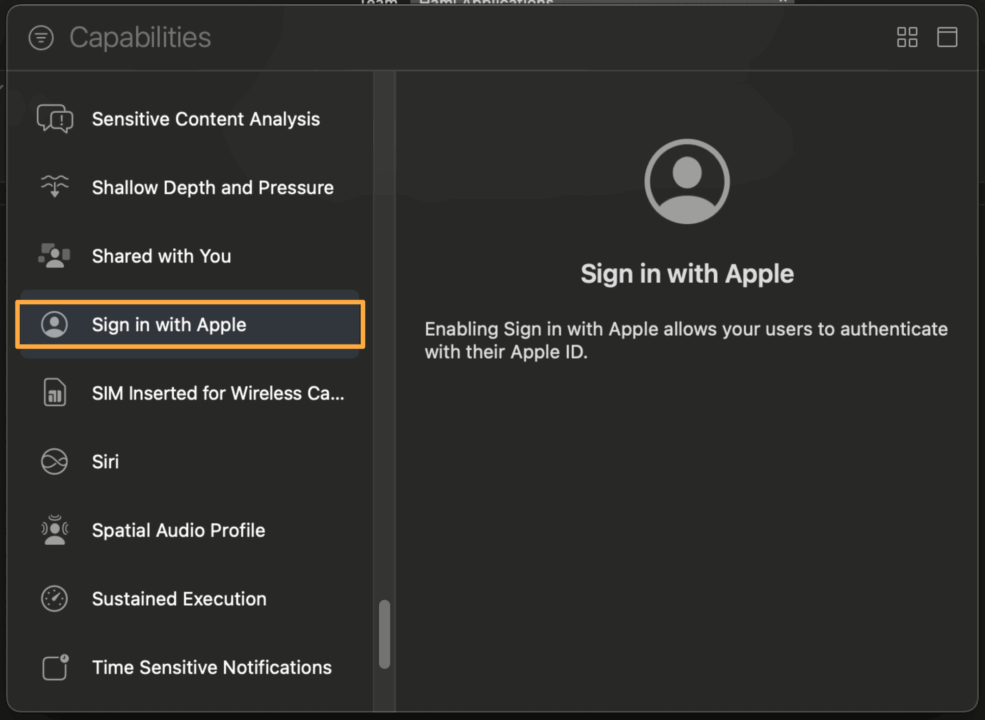This screenshot has width=985, height=720.
Task: Select Time Sensitive Notifications capability
Action: coord(190,667)
